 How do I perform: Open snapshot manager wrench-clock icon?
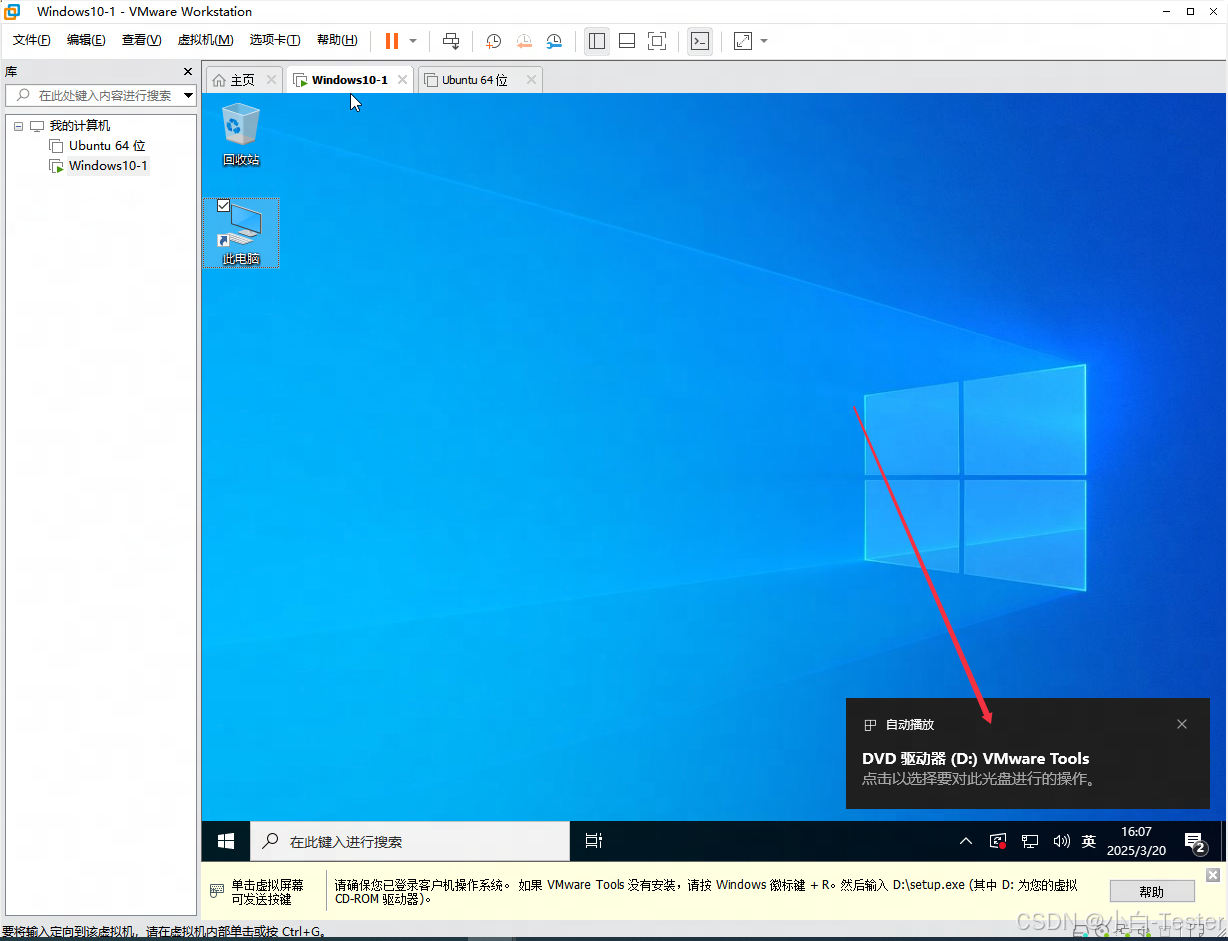pos(554,41)
